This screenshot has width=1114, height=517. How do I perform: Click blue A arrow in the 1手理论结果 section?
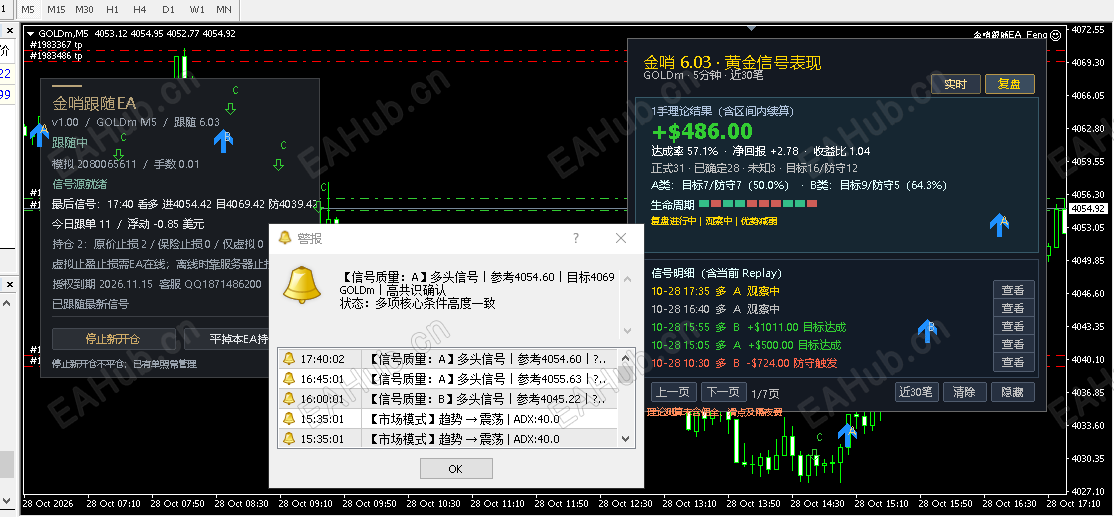pyautogui.click(x=1000, y=225)
